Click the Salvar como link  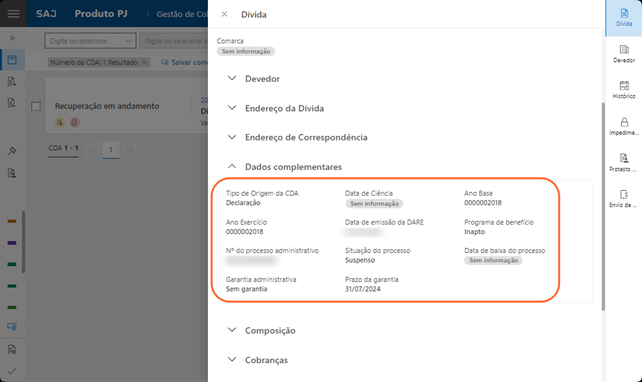[184, 62]
